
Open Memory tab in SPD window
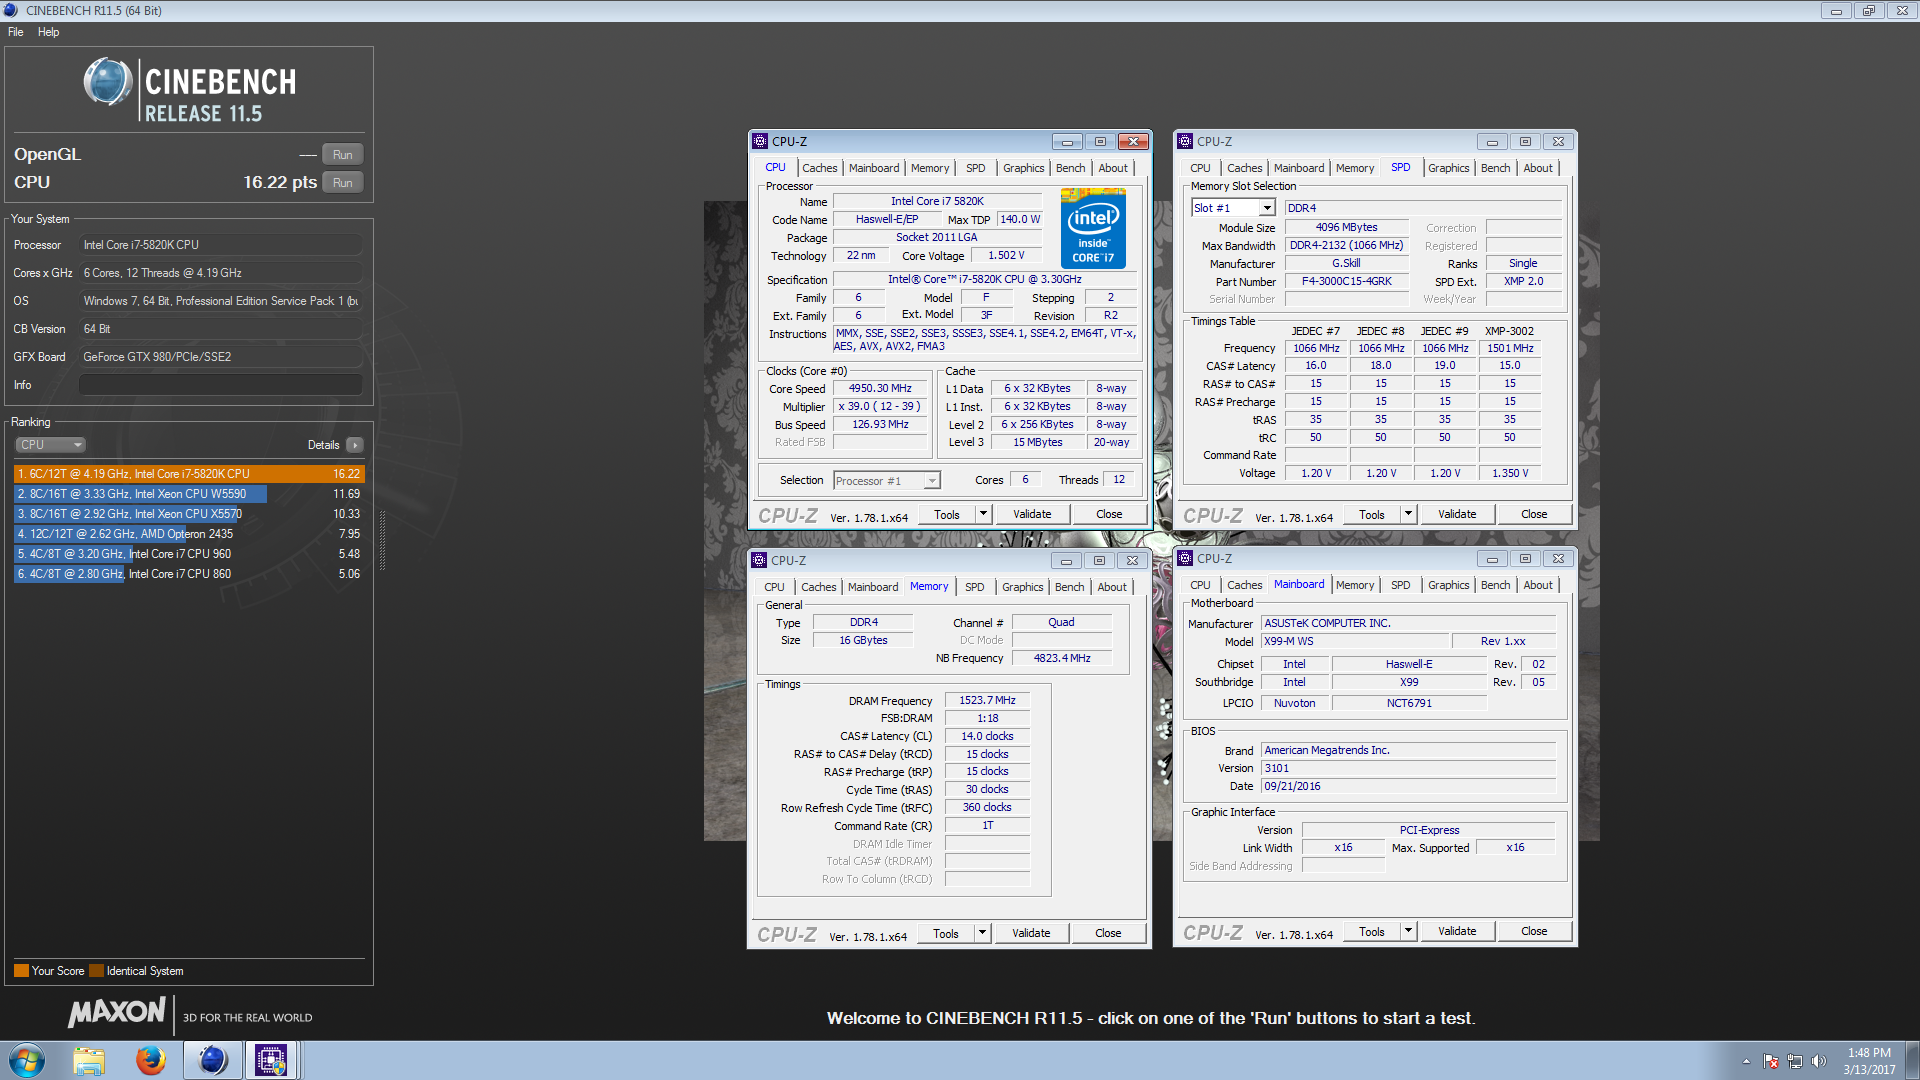[x=1355, y=168]
